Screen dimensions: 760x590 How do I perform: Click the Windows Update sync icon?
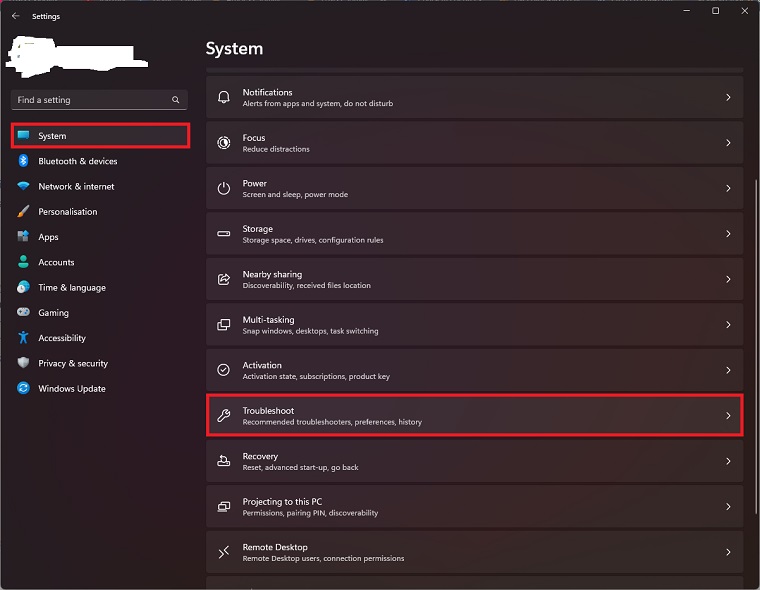23,389
